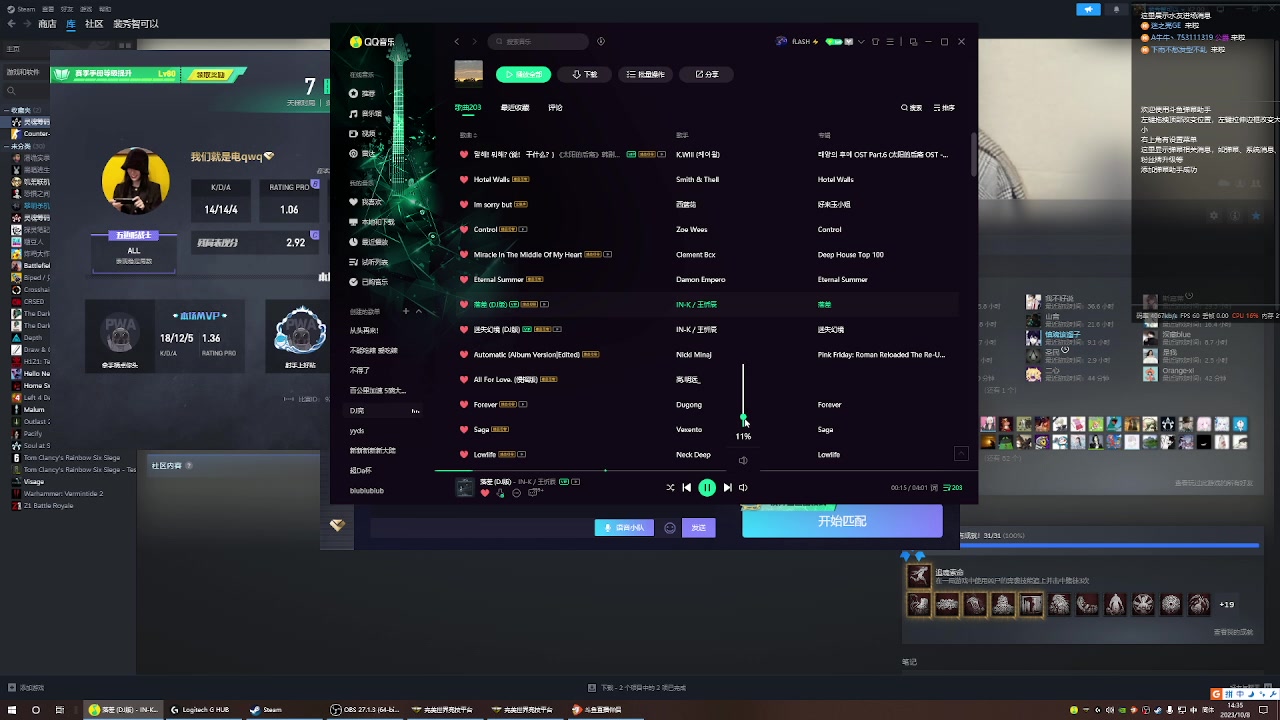Select artist Smith & Thell
This screenshot has width=1280, height=720.
[697, 180]
